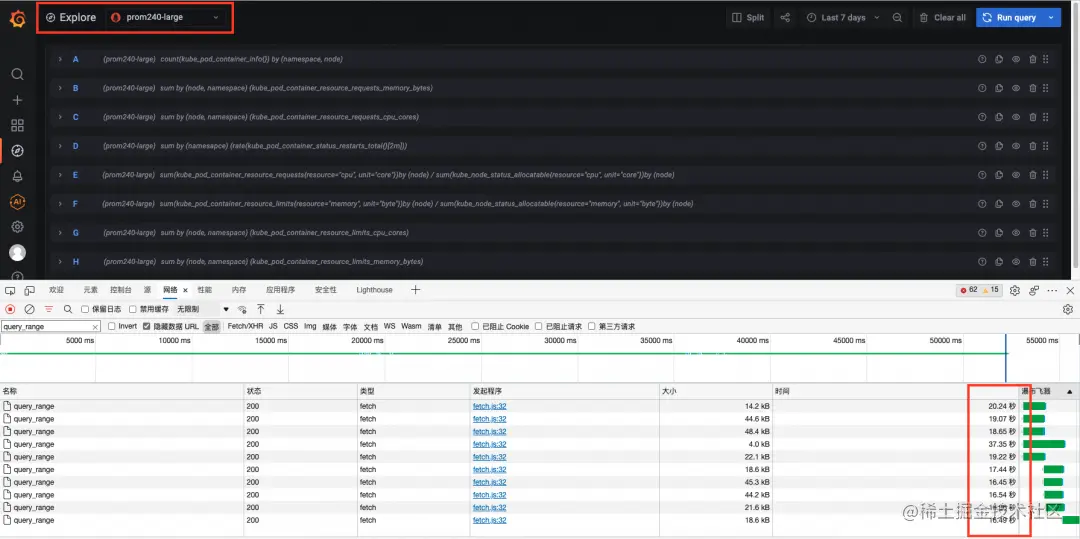The image size is (1080, 539).
Task: Open the Create plus menu in sidebar
Action: coord(18,100)
